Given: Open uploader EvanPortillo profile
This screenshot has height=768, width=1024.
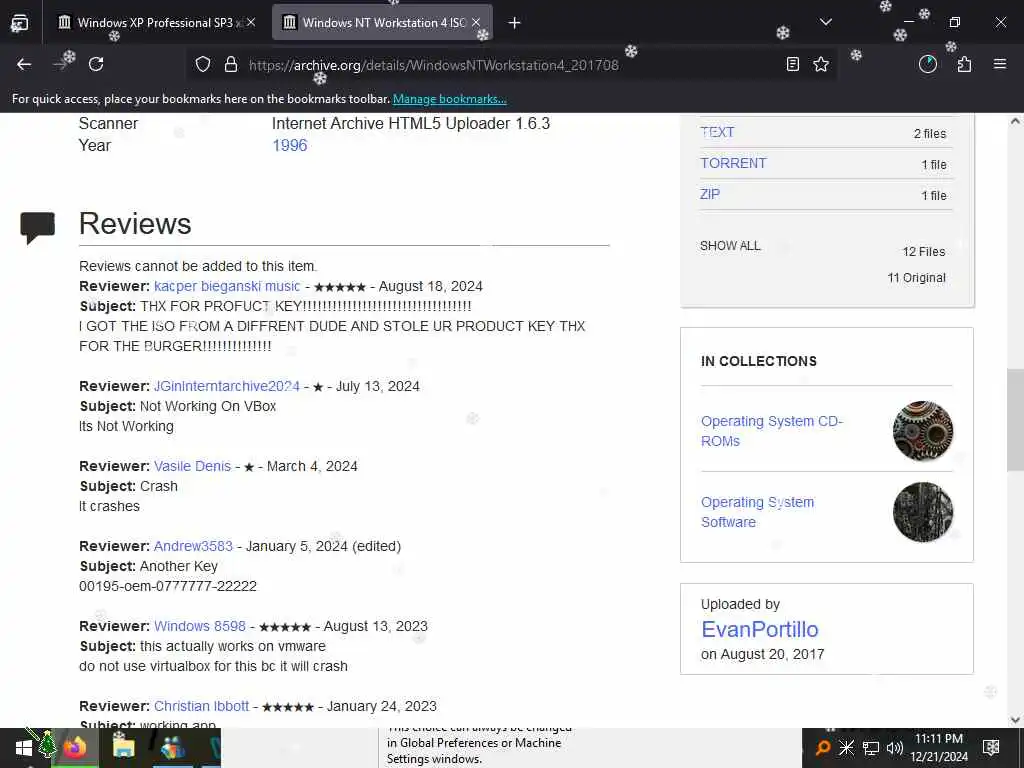Looking at the screenshot, I should [760, 629].
